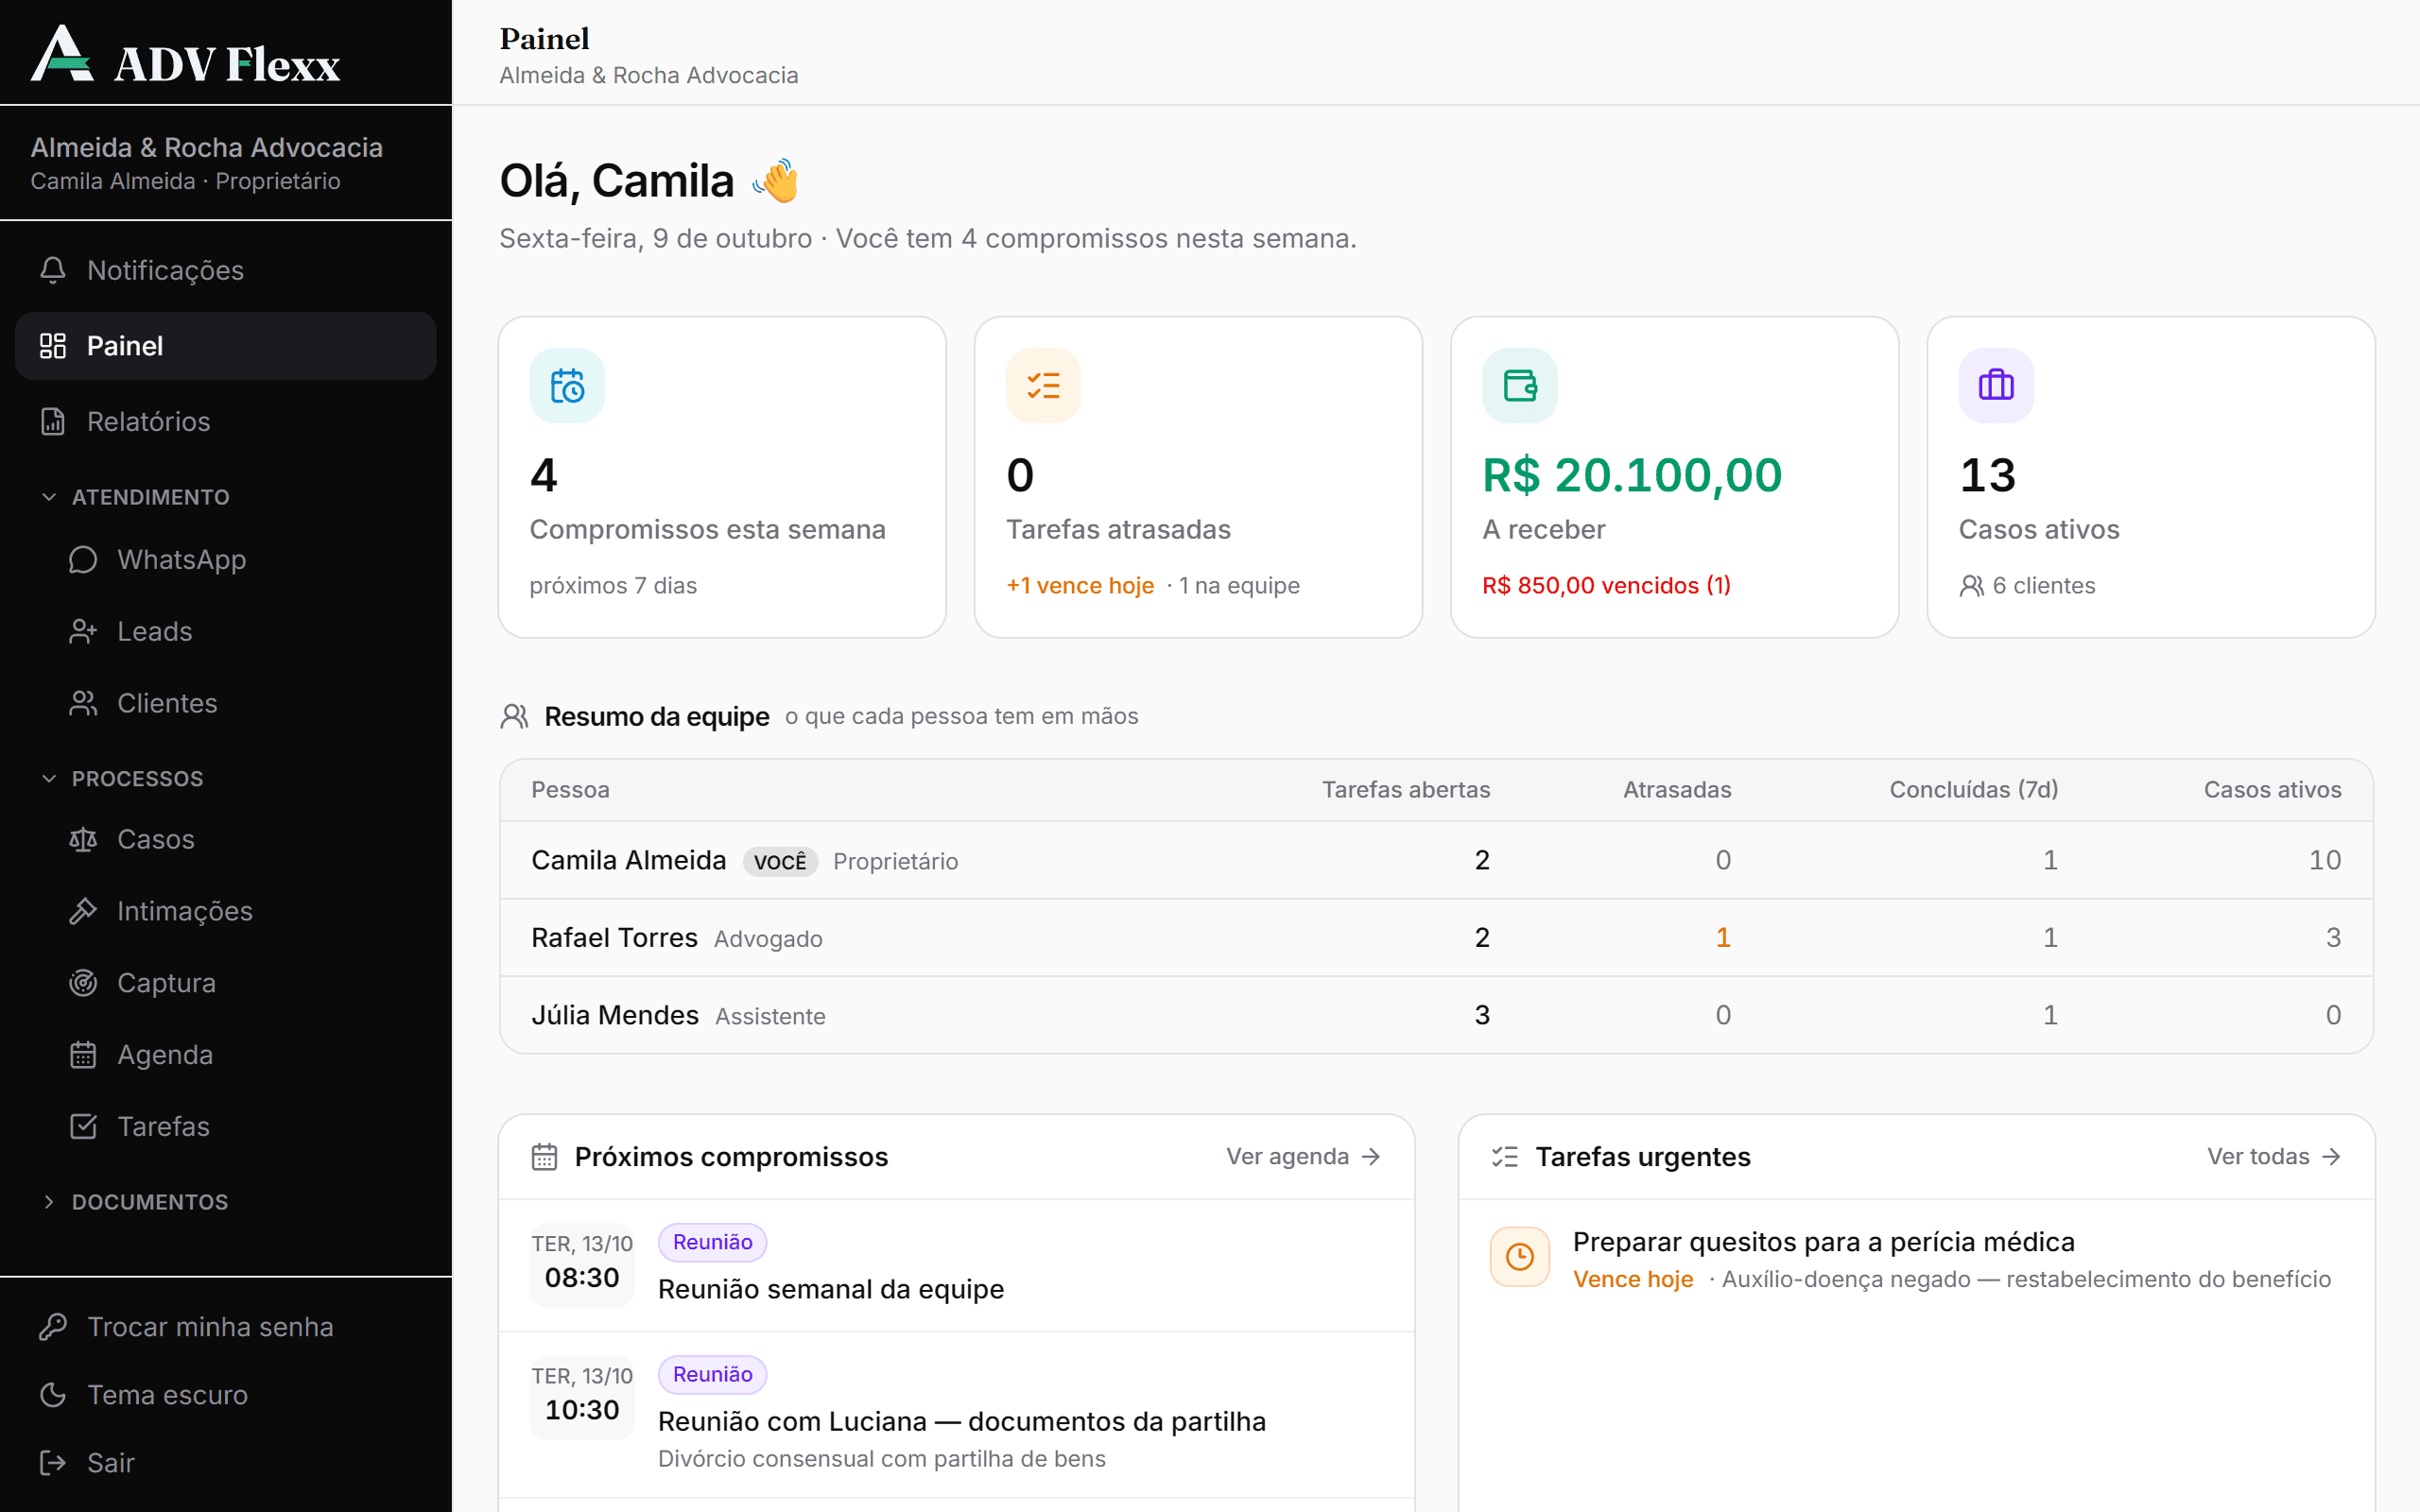Toggle Tema escuro dark mode
The image size is (2420, 1512).
[226, 1395]
